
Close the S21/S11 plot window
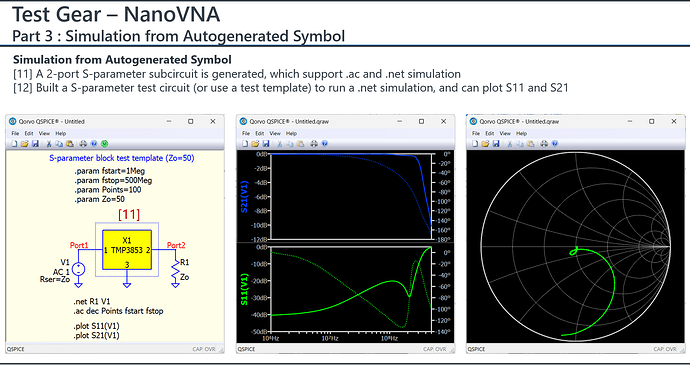point(443,121)
